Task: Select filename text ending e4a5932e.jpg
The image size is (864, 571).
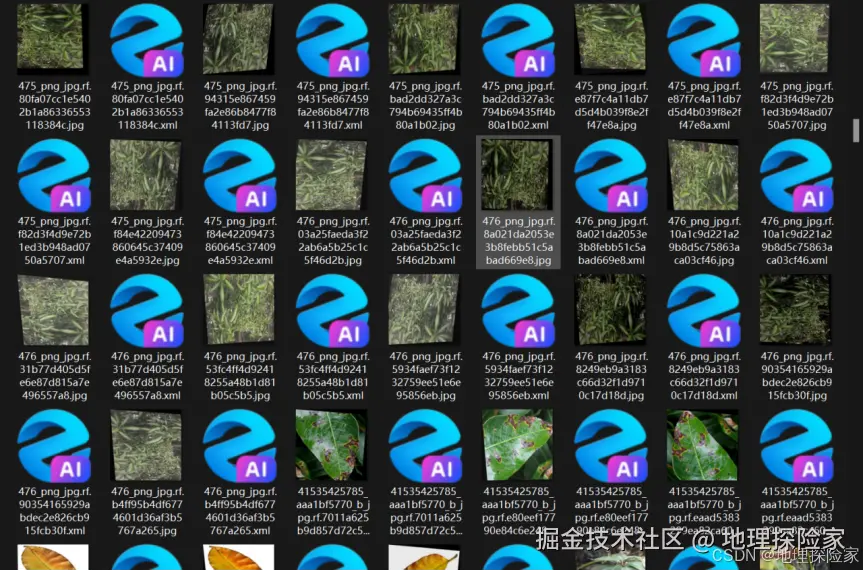Action: tap(147, 241)
